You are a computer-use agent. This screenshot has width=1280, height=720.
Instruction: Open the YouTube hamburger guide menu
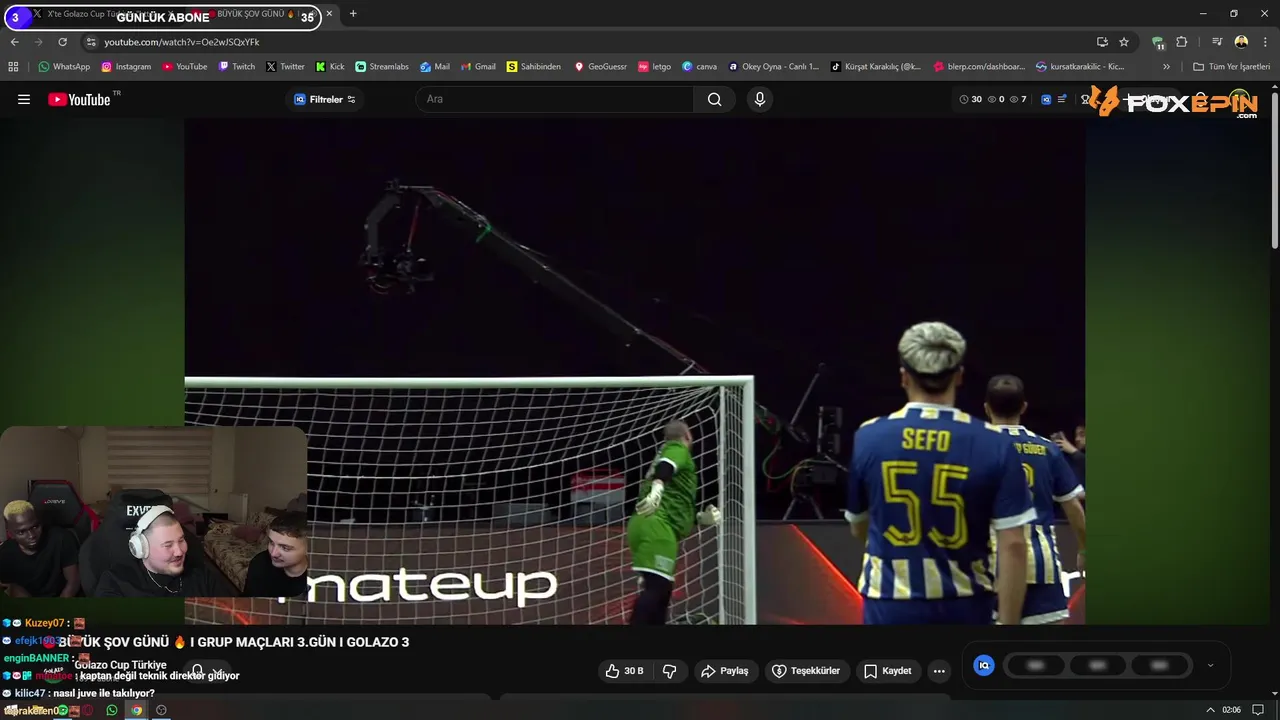(24, 99)
